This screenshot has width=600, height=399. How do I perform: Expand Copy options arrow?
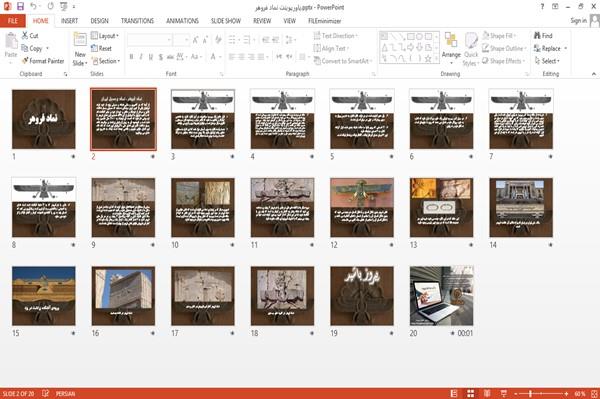(x=47, y=48)
